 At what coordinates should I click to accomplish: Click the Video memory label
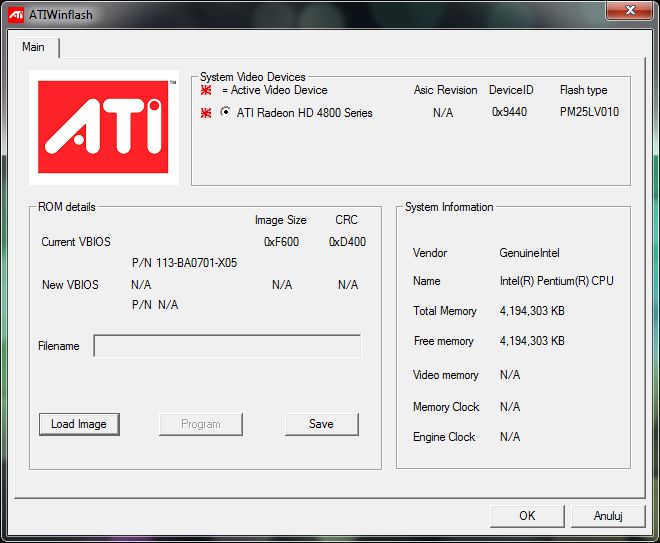click(445, 375)
